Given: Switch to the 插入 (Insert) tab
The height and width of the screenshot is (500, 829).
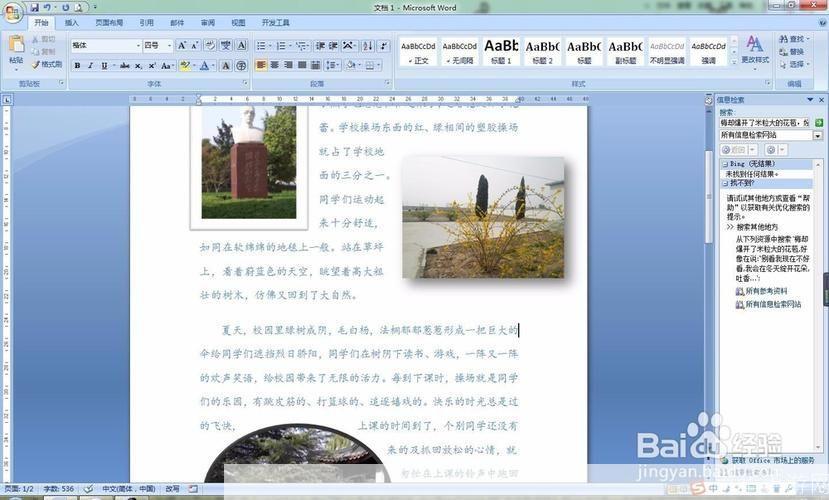Looking at the screenshot, I should coord(71,23).
